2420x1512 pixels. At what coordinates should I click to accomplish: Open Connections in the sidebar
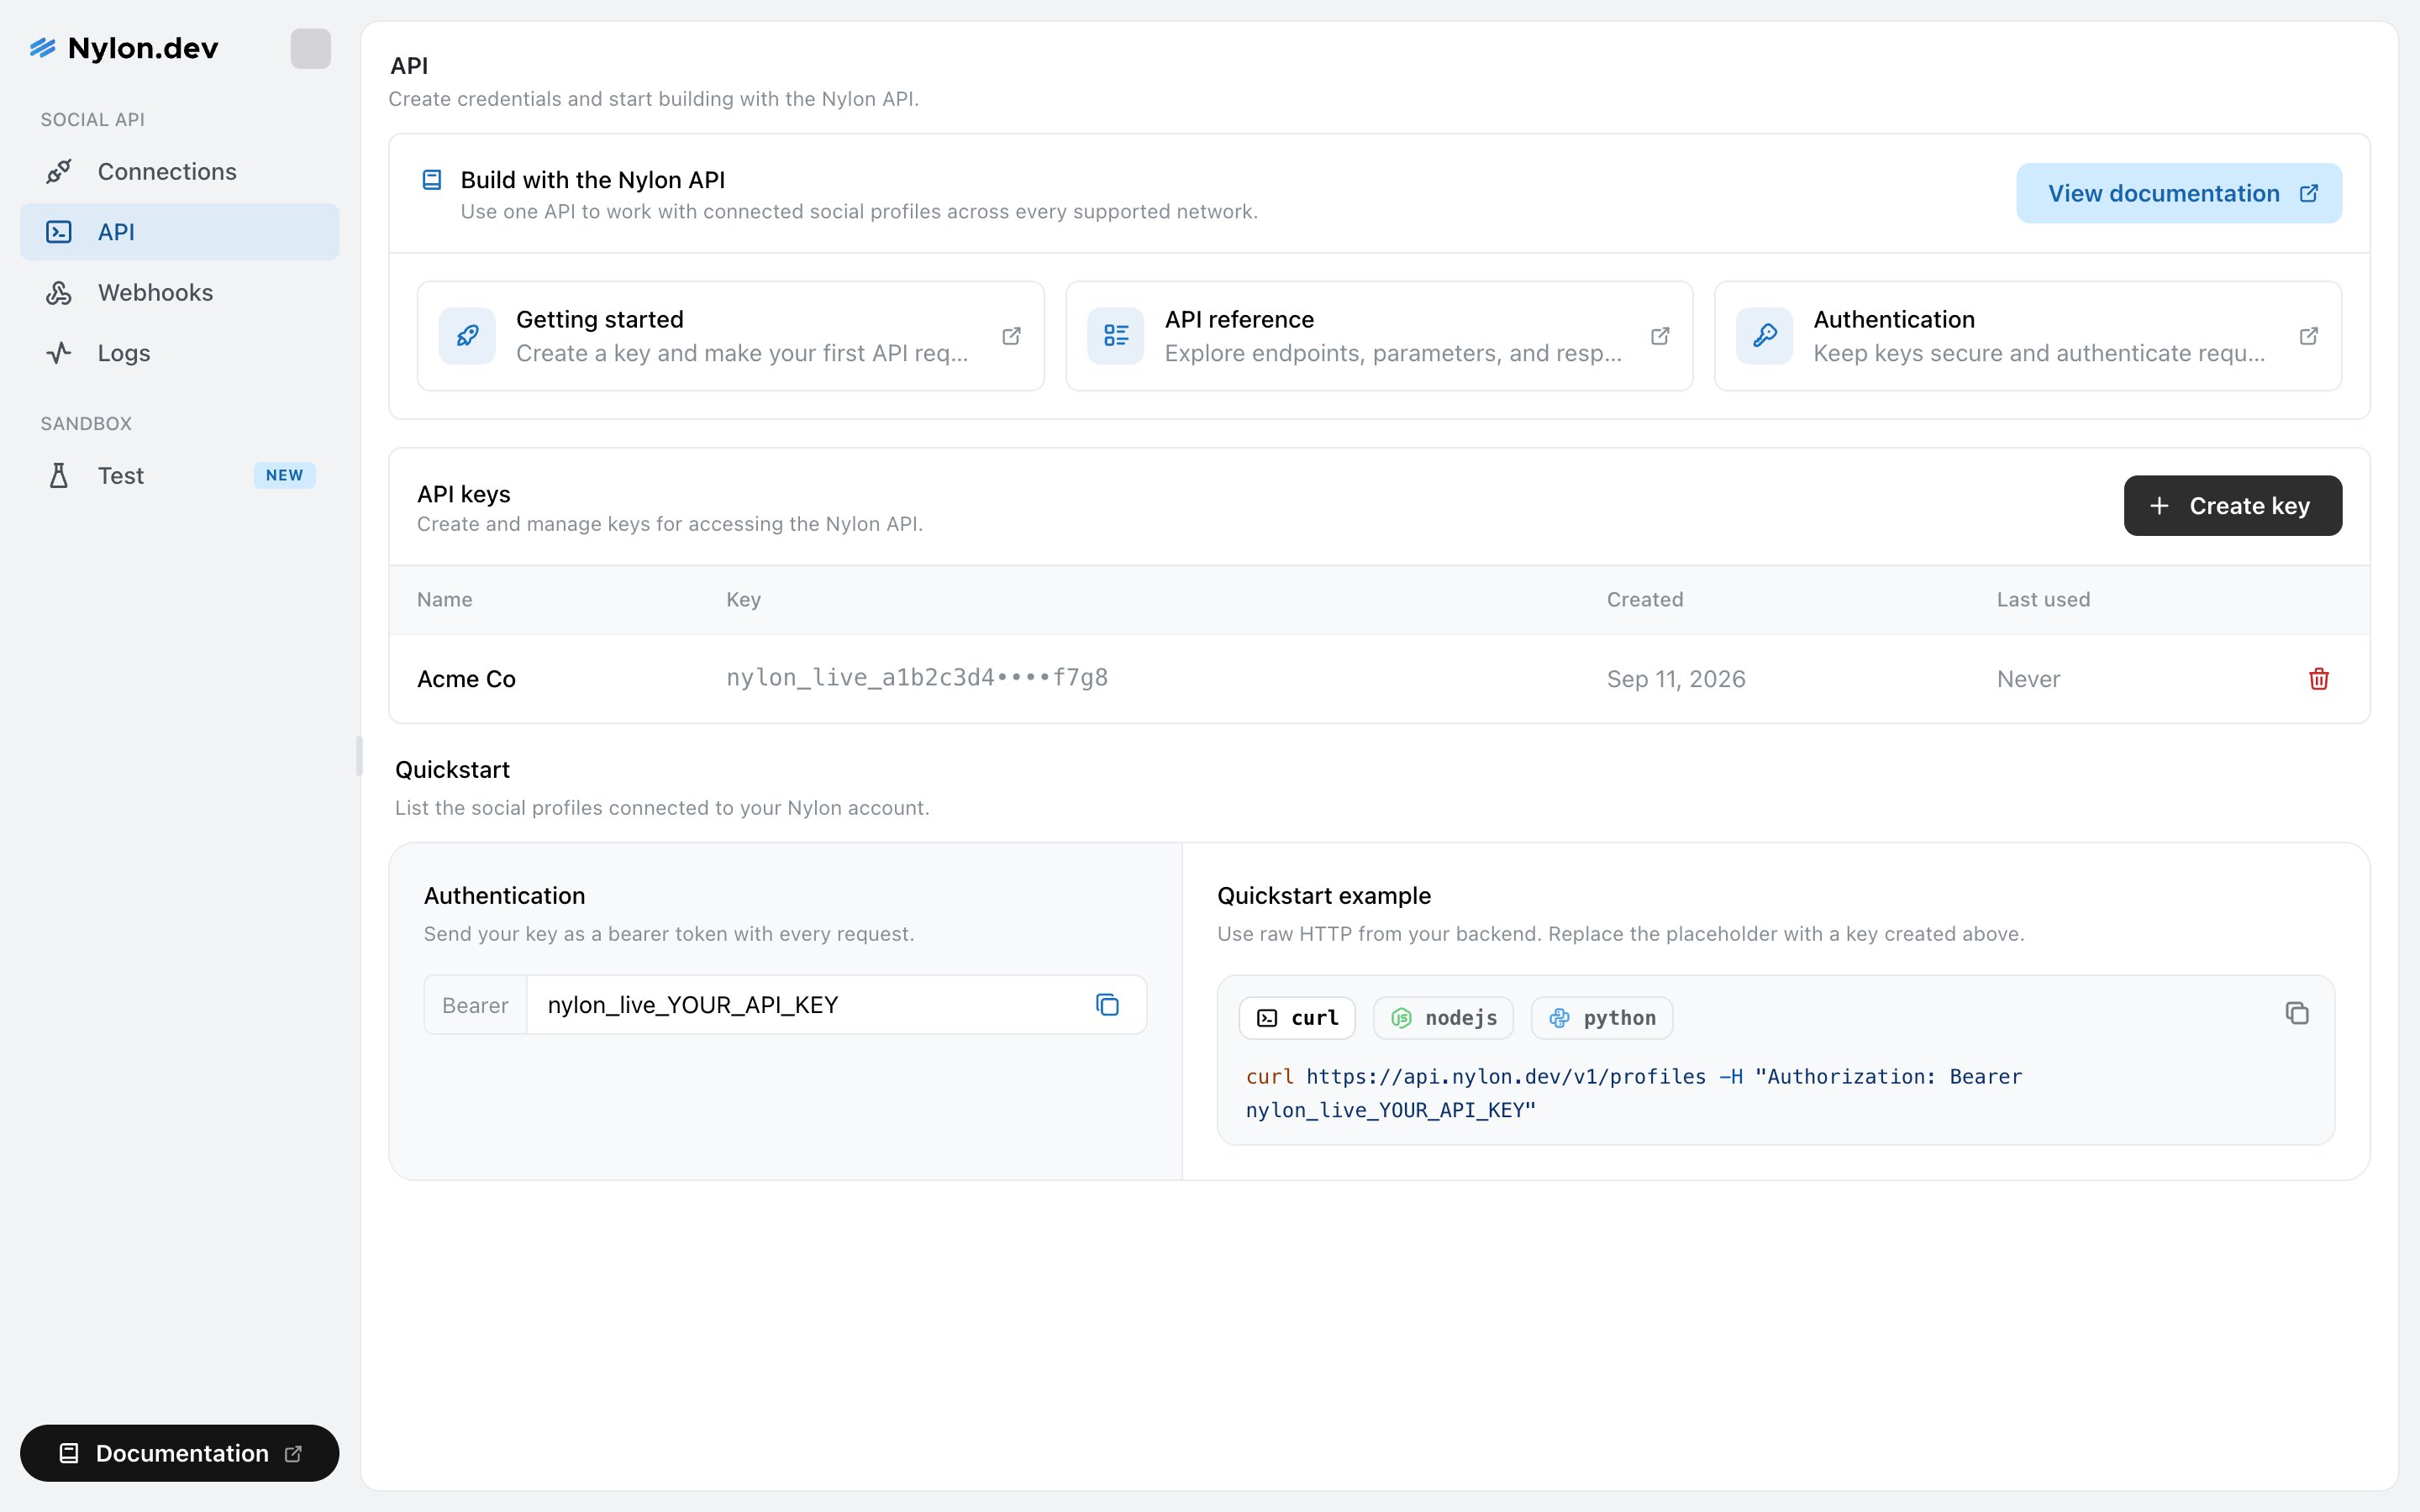coord(180,171)
